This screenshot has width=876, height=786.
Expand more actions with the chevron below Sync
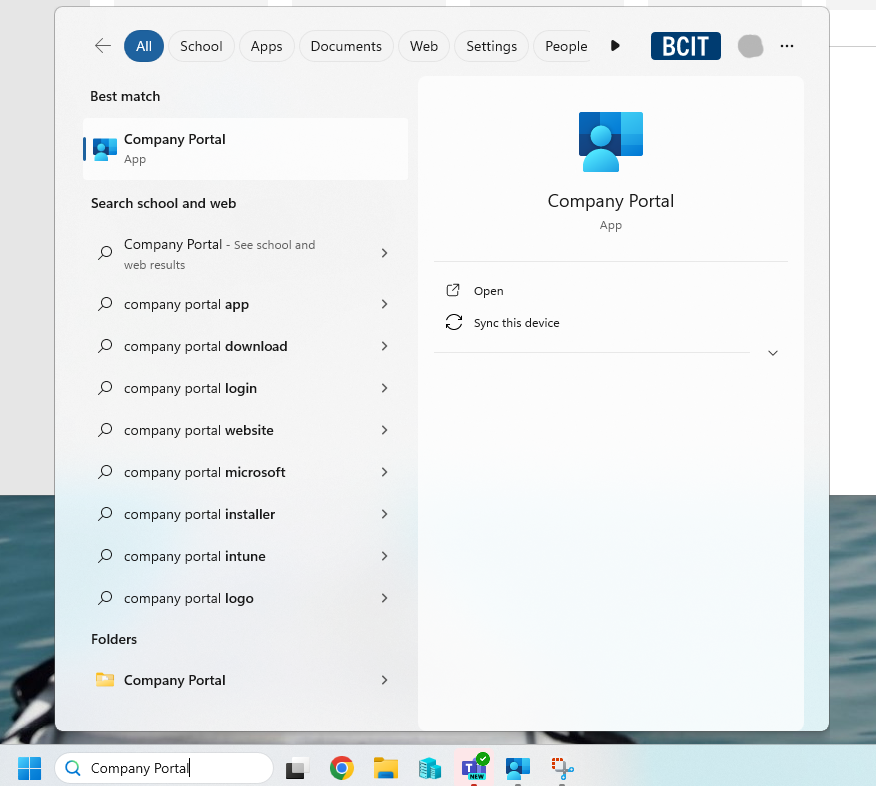pos(772,353)
